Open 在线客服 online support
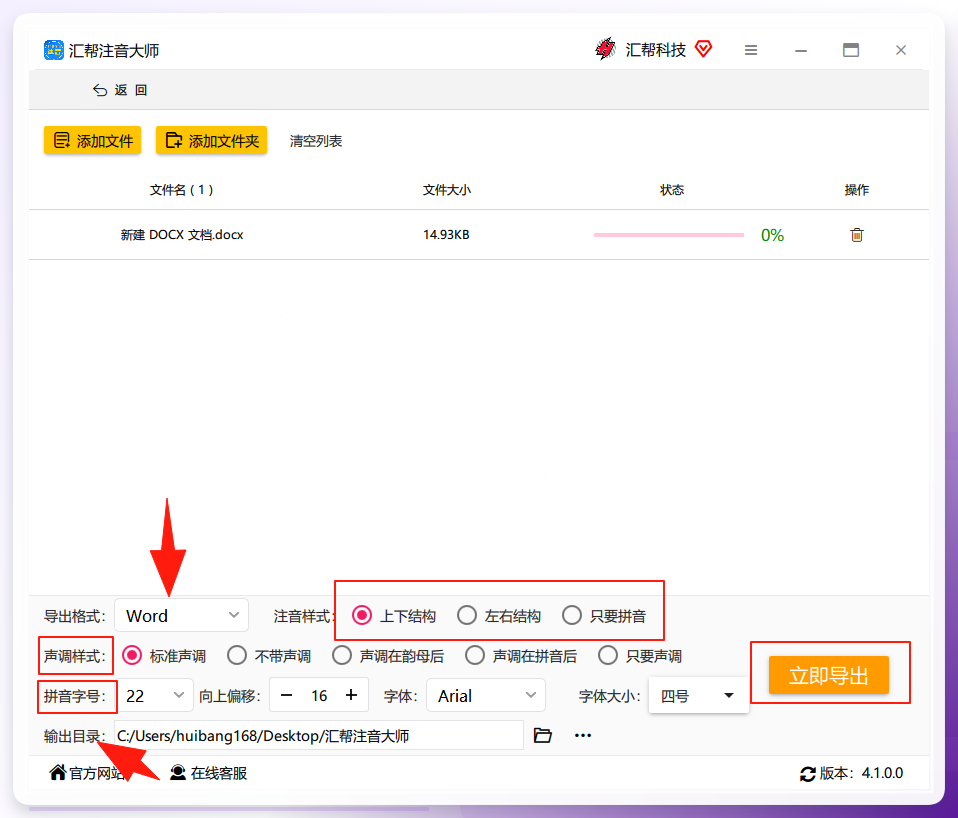The width and height of the screenshot is (958, 818). tap(208, 773)
